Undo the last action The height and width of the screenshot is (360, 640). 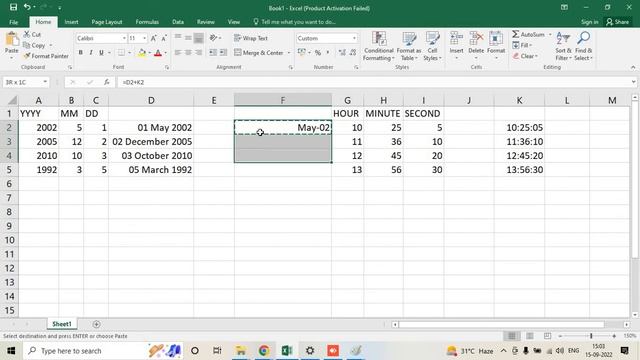point(27,7)
